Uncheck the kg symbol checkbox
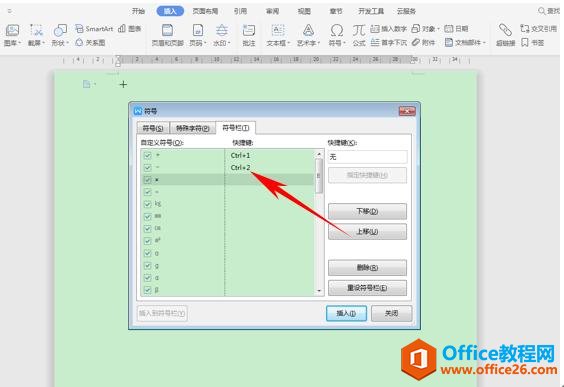The width and height of the screenshot is (564, 387). (147, 204)
